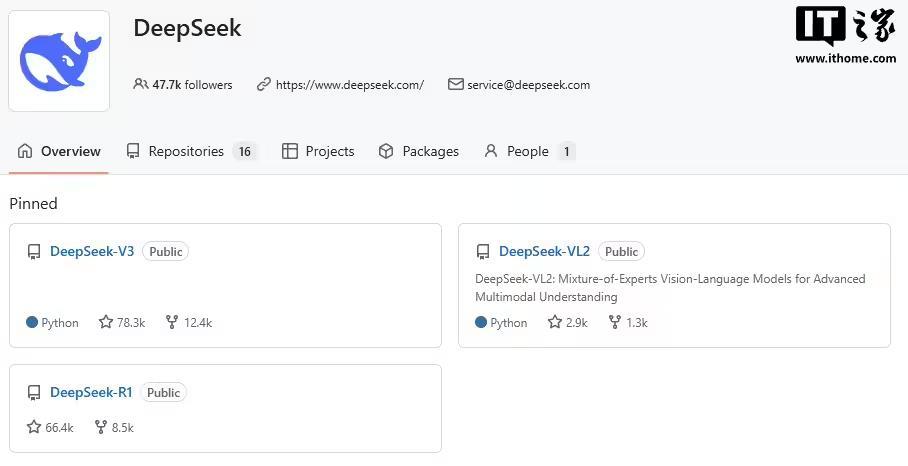This screenshot has height=466, width=908.
Task: Open the DeepSeek-R1 repository
Action: tap(91, 392)
